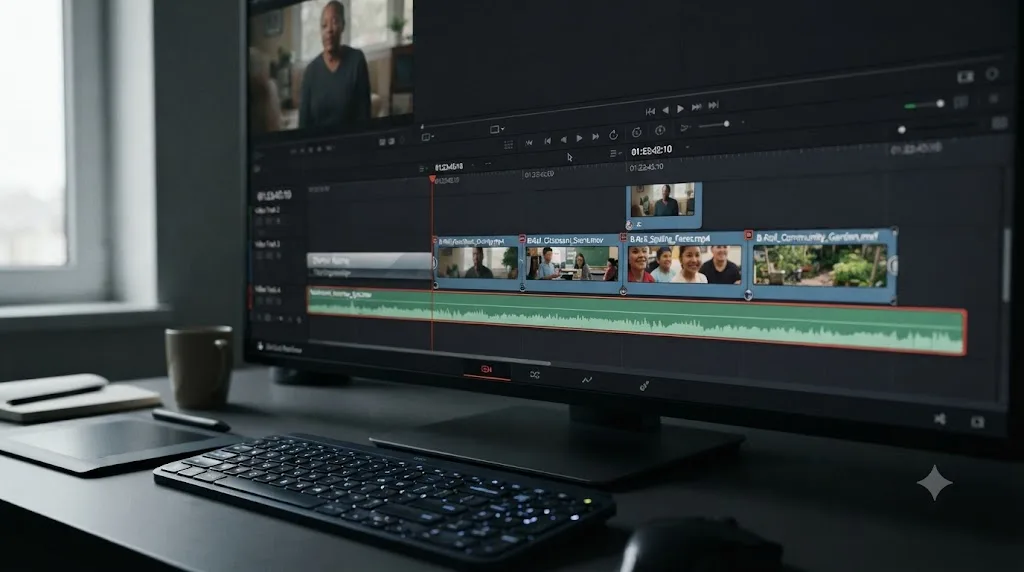Play the timeline from the lower transport bar

[579, 138]
